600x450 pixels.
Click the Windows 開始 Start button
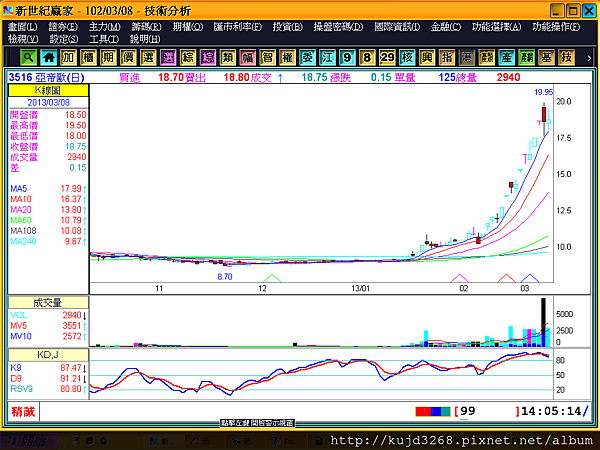(29, 441)
